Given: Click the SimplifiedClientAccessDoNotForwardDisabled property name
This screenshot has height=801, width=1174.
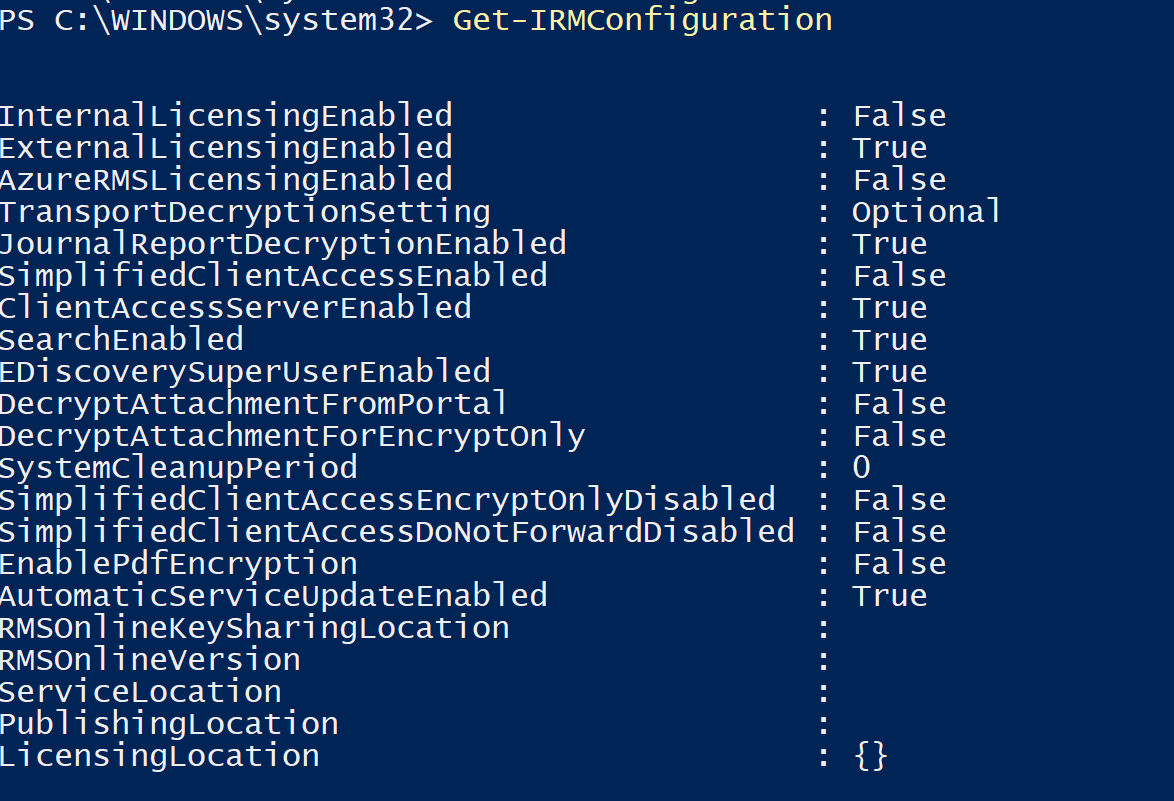Looking at the screenshot, I should (397, 532).
